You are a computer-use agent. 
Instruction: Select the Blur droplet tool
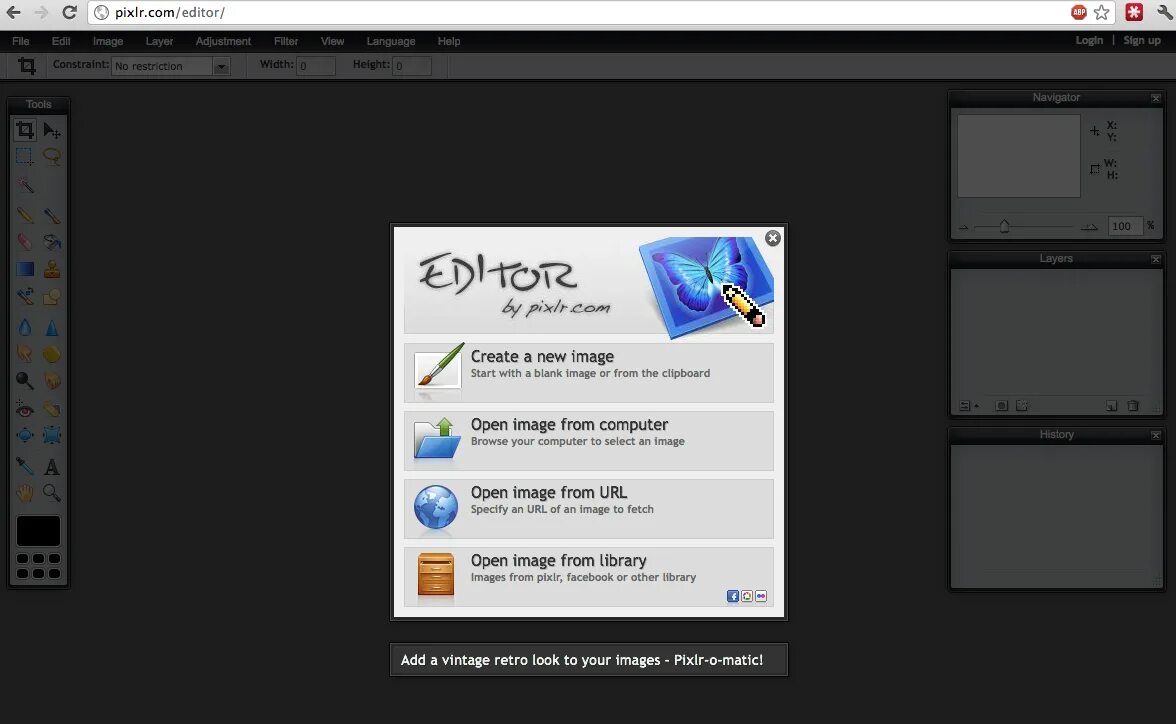pyautogui.click(x=25, y=328)
